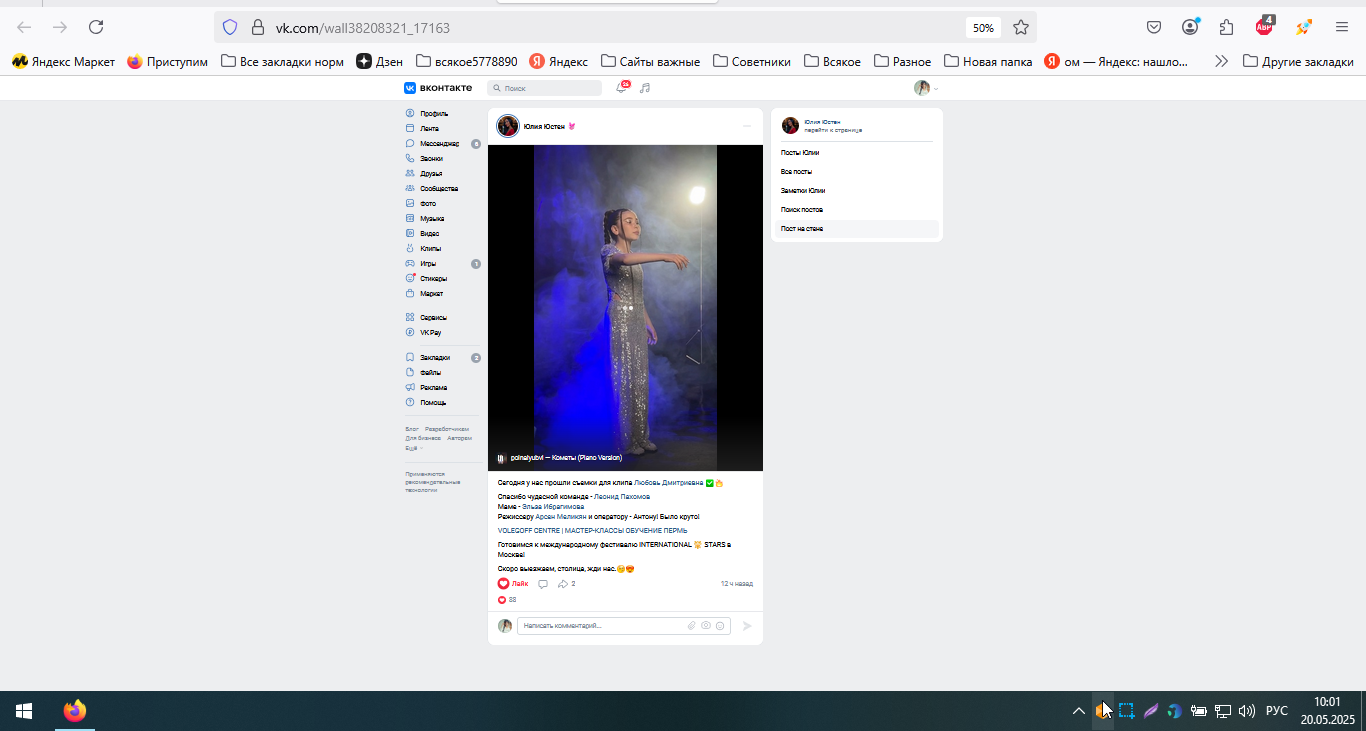Open VK notifications bell icon
Viewport: 1366px width, 731px height.
pos(621,88)
